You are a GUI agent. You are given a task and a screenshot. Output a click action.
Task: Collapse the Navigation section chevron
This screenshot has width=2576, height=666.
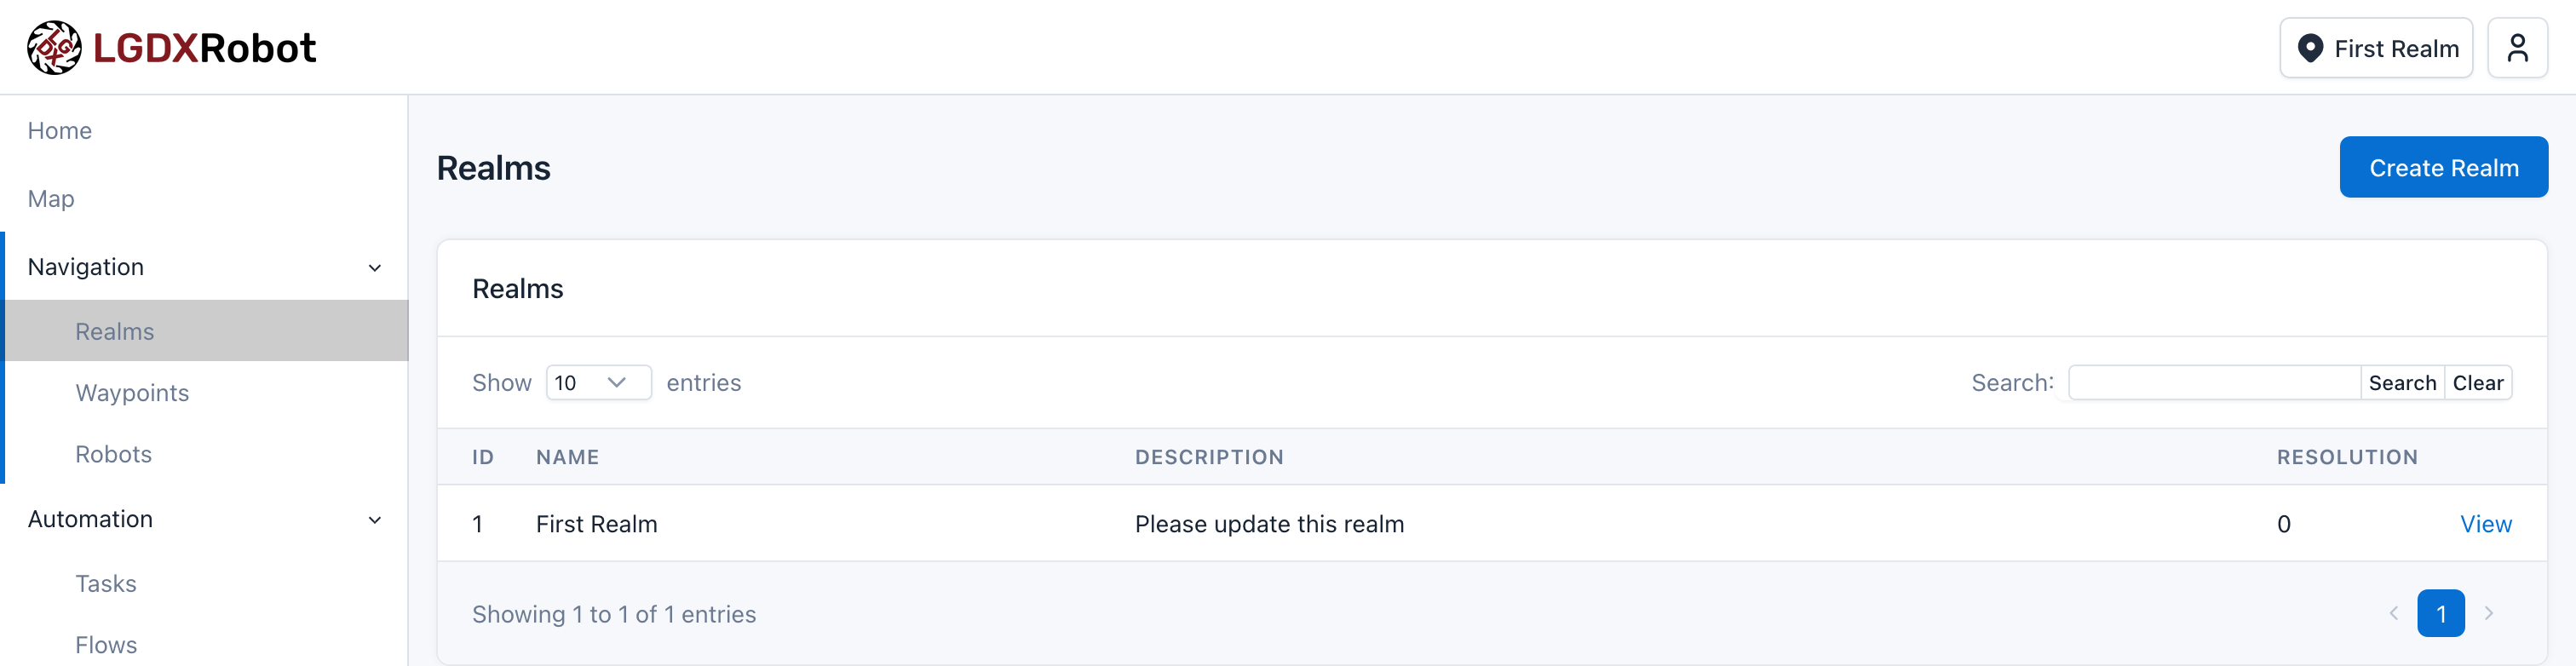tap(375, 267)
